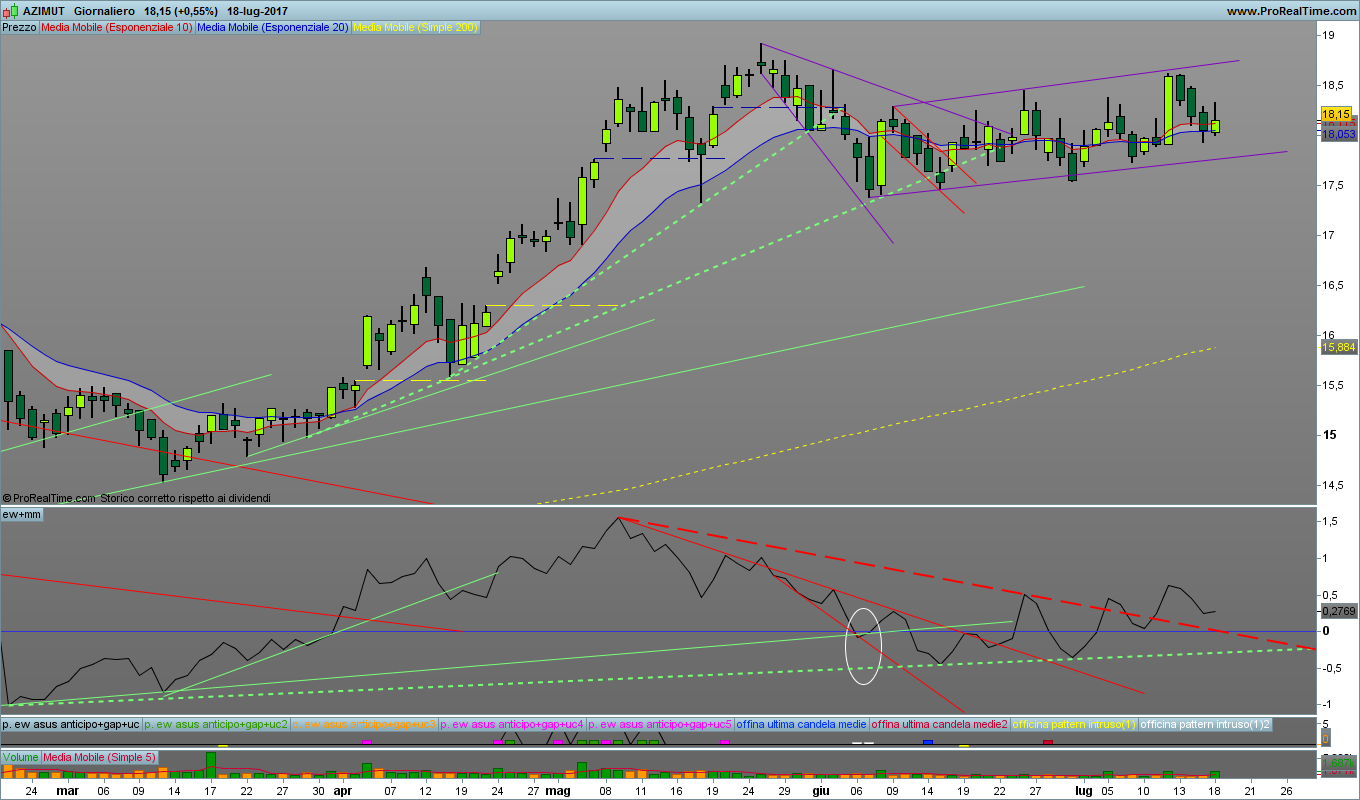
Task: Select Media Mobile (Esponenziale 20) label
Action: pyautogui.click(x=273, y=27)
